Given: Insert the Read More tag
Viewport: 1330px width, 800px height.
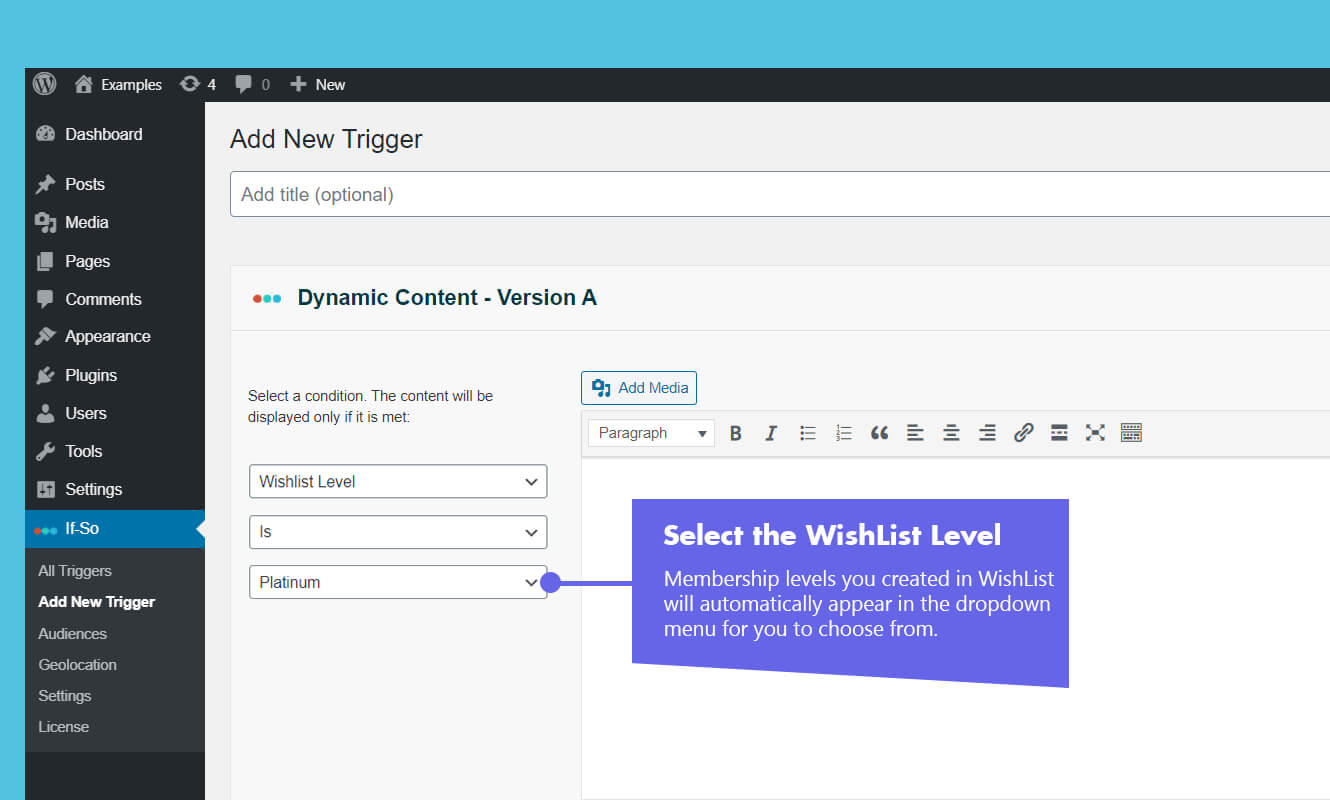Looking at the screenshot, I should [1059, 433].
